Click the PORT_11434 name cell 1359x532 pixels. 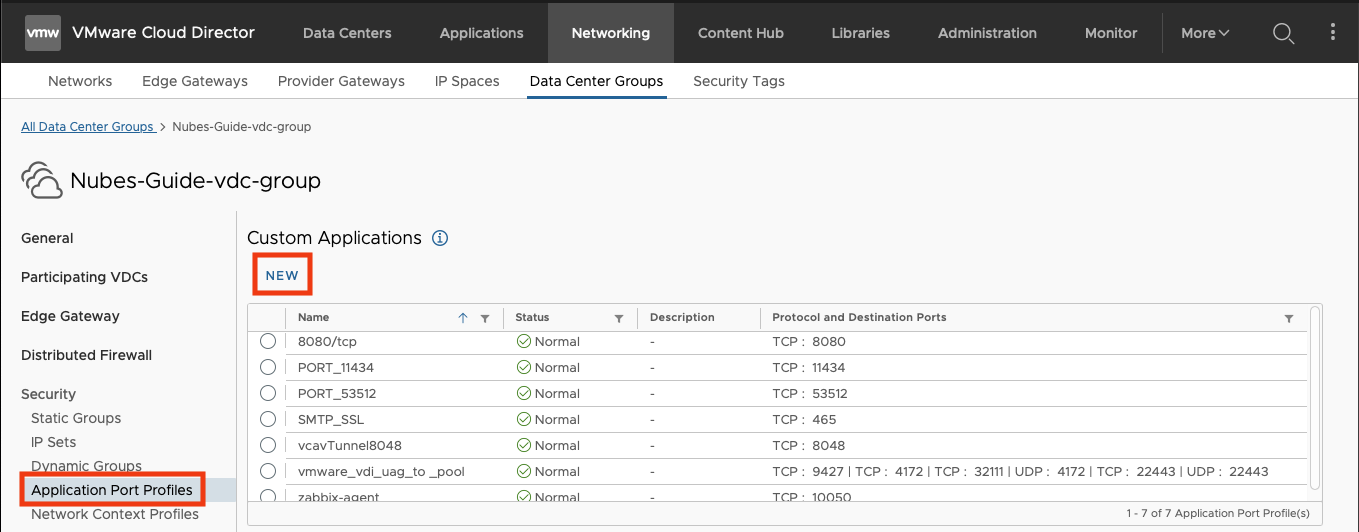(336, 367)
